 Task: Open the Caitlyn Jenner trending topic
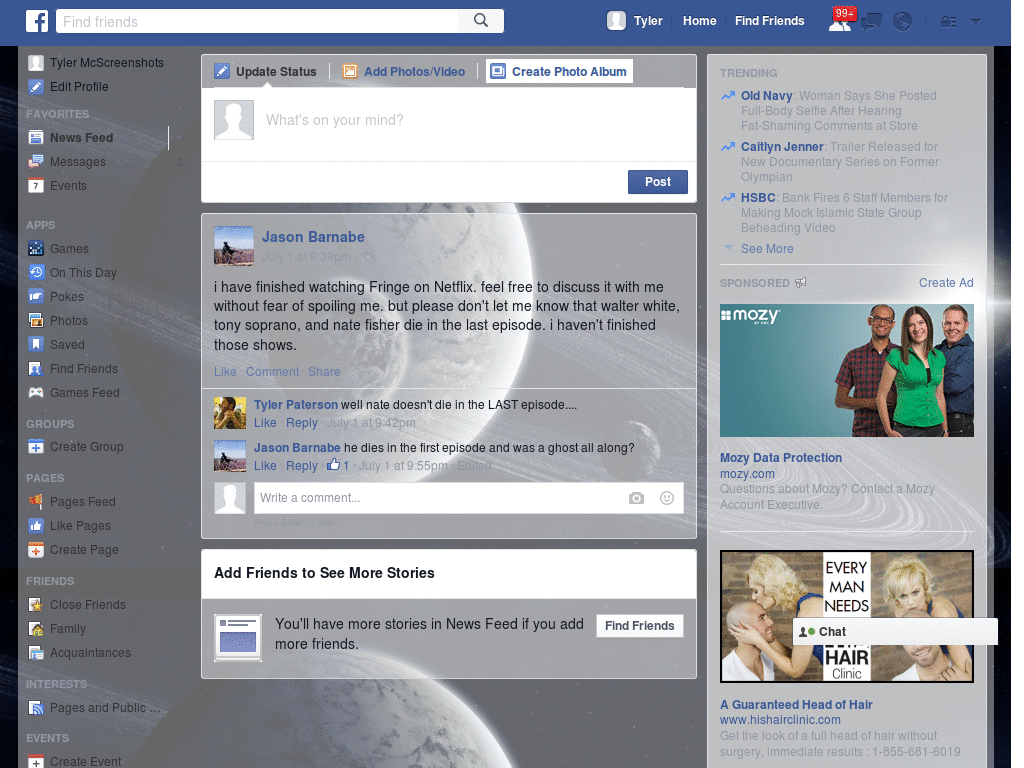[x=782, y=146]
